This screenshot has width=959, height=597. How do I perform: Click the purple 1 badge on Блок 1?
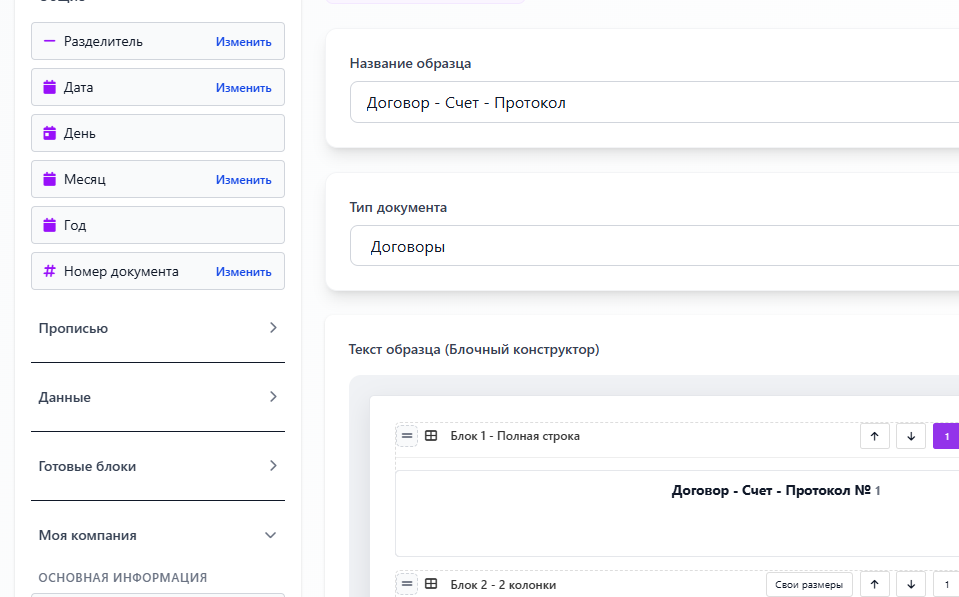945,435
